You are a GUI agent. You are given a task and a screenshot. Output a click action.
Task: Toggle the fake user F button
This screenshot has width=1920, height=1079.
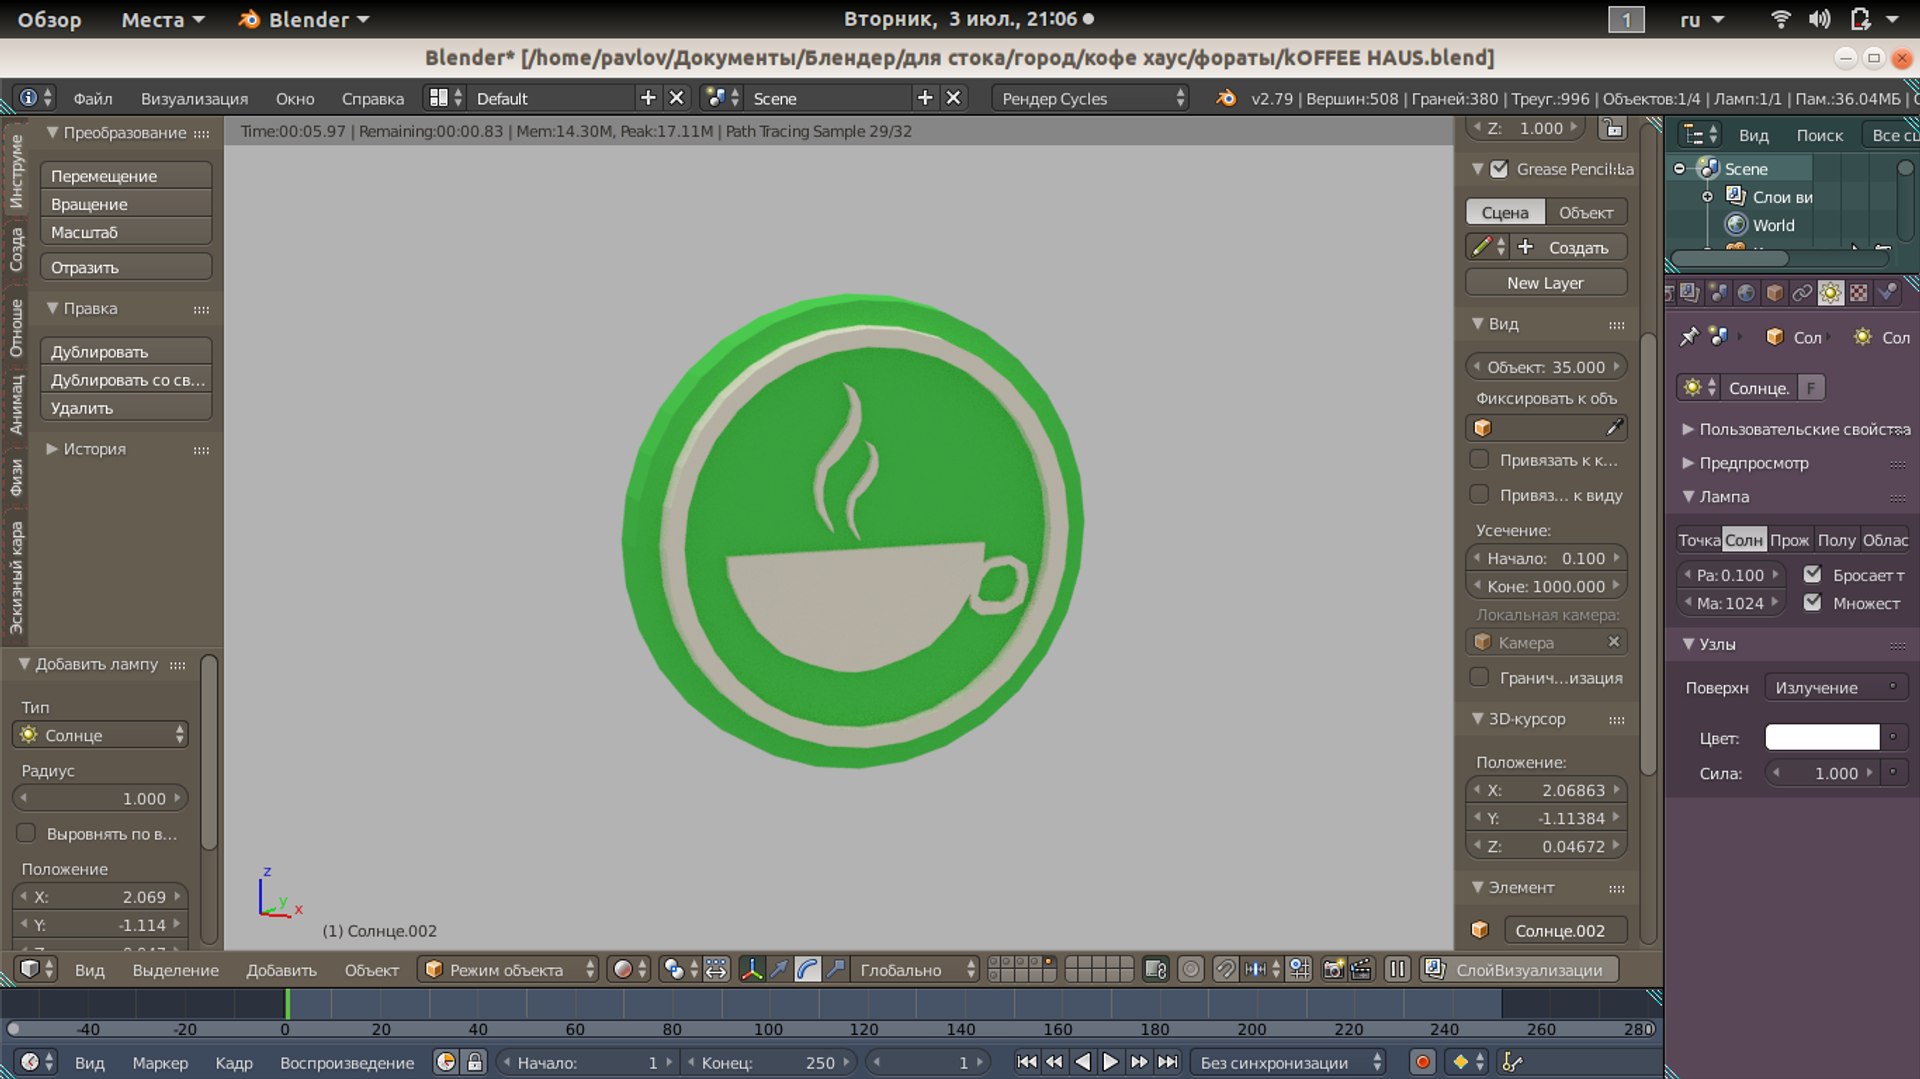[1811, 388]
